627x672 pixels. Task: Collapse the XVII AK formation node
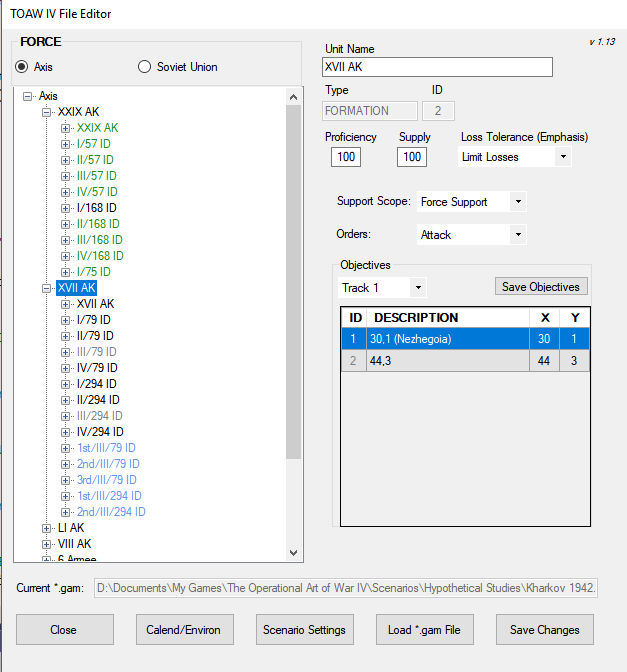tap(46, 288)
